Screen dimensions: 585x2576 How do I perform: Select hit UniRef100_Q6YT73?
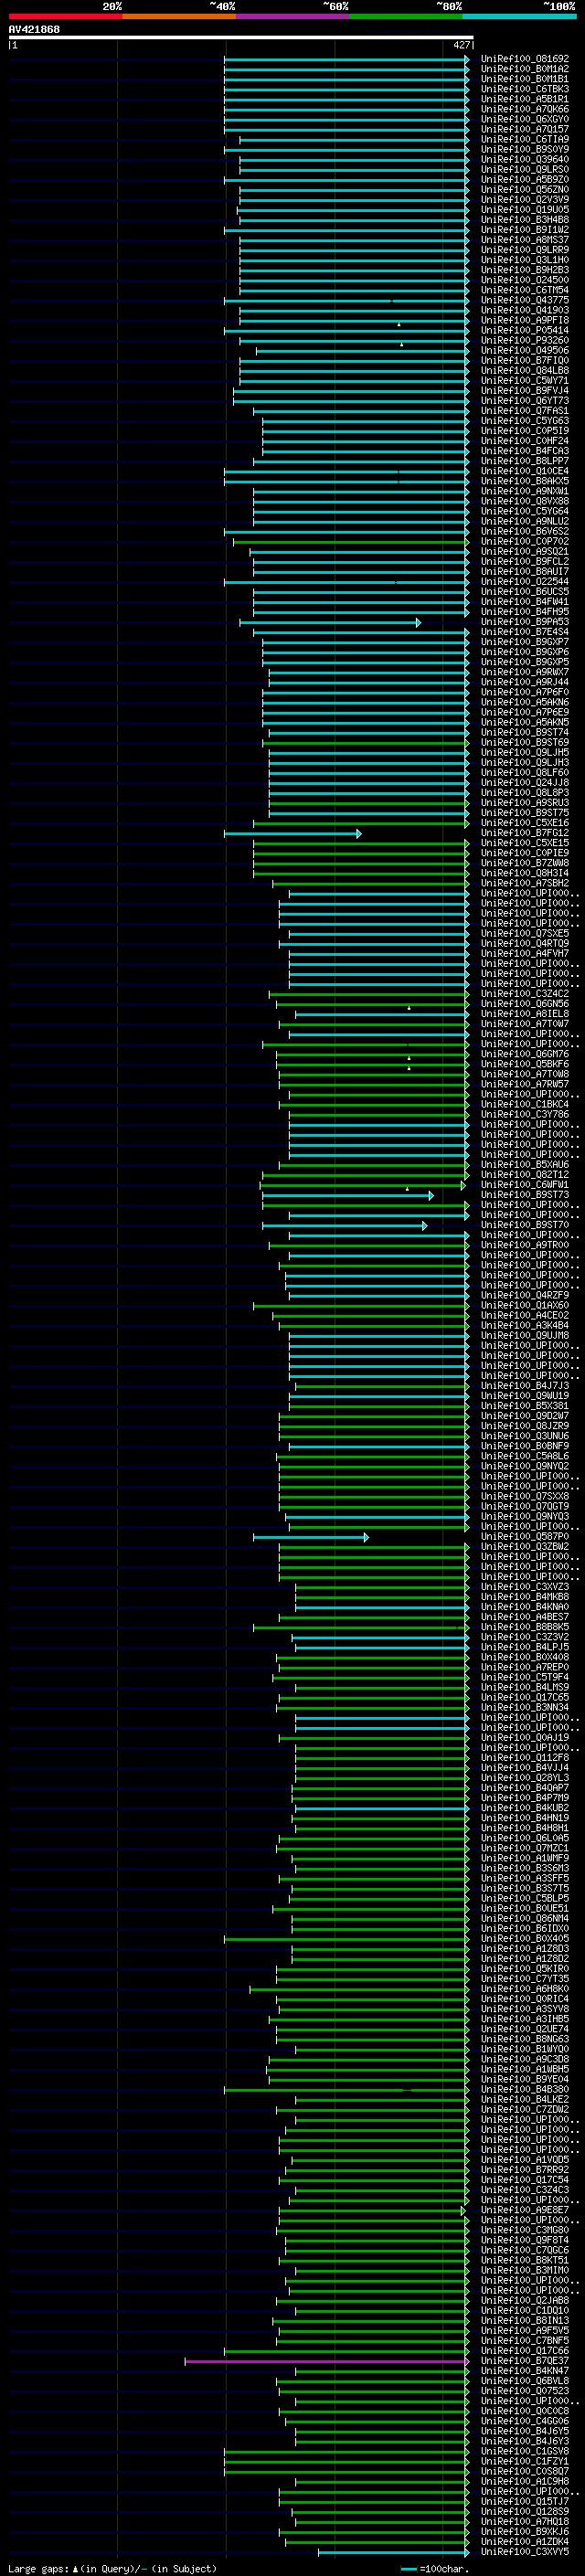pos(524,400)
